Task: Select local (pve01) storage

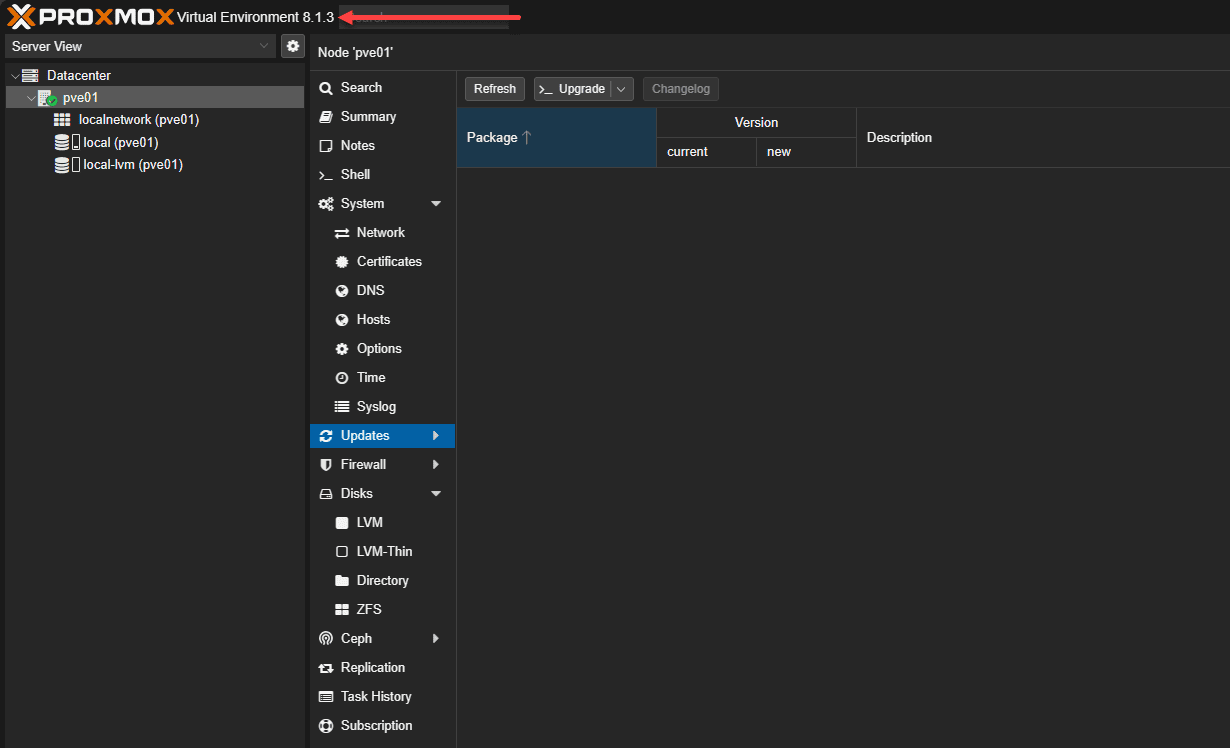Action: (x=121, y=143)
